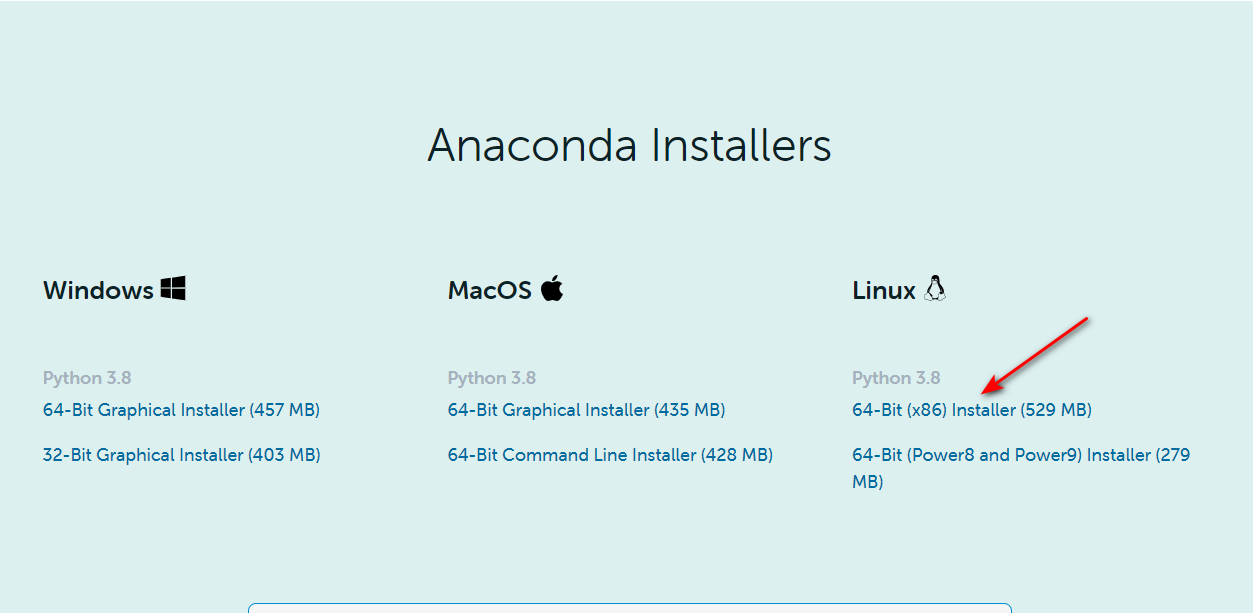Click the Linux penguin icon
The width and height of the screenshot is (1253, 613).
pos(934,288)
